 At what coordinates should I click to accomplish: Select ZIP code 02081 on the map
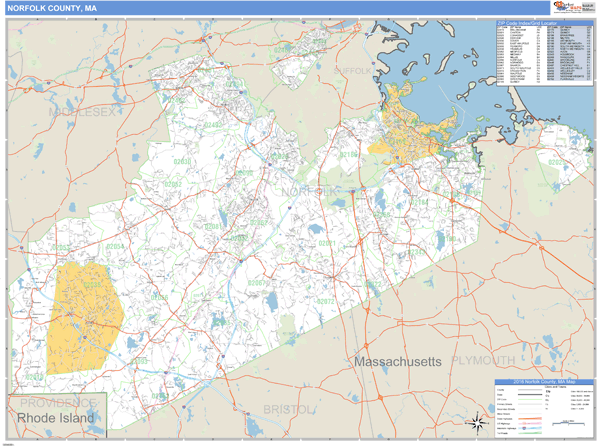(213, 227)
